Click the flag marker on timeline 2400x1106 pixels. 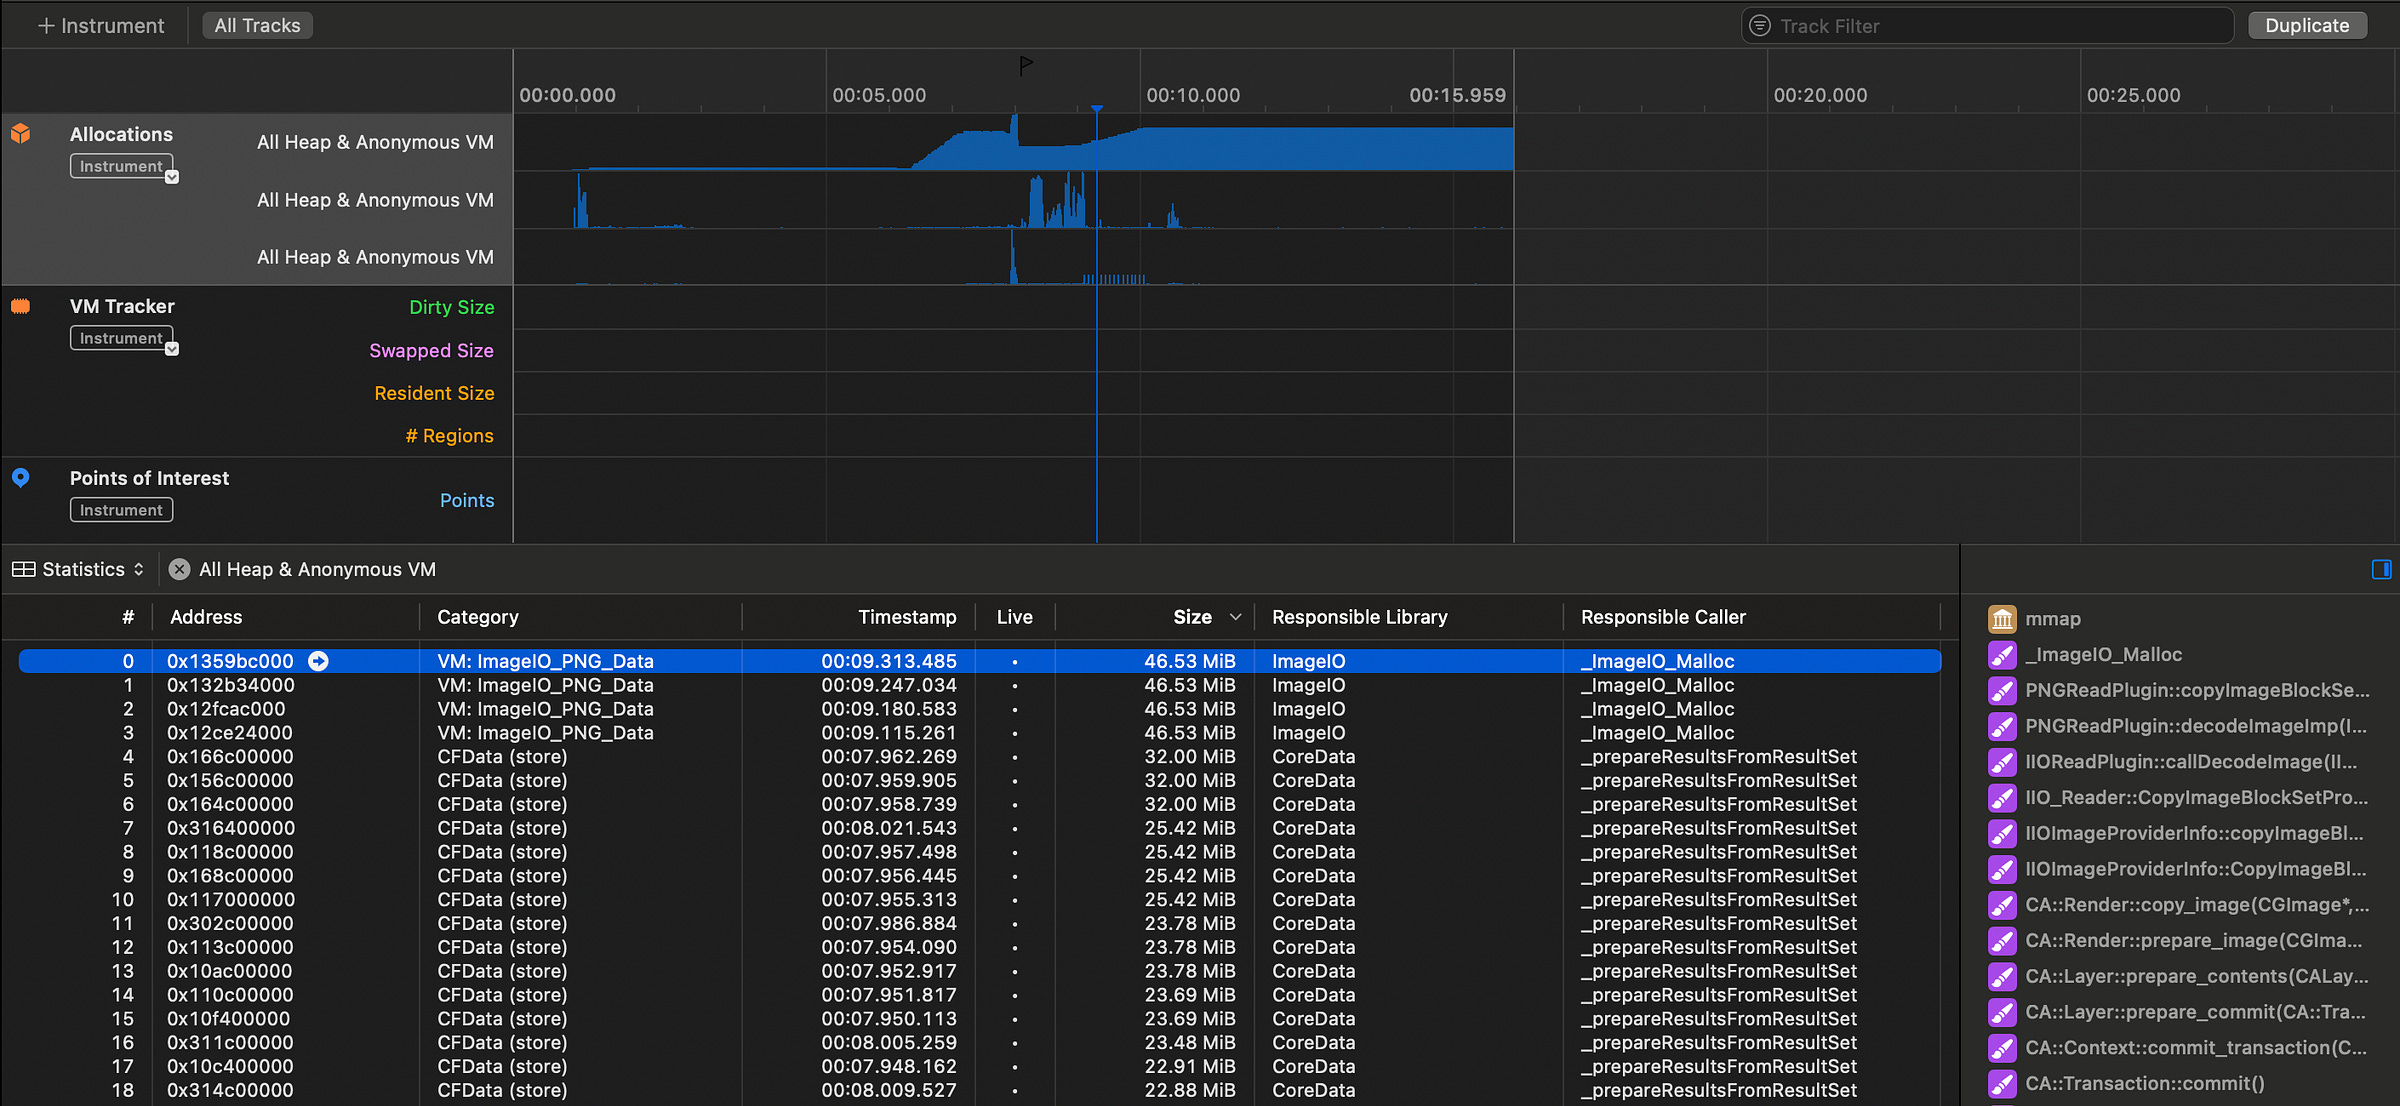pyautogui.click(x=1025, y=65)
